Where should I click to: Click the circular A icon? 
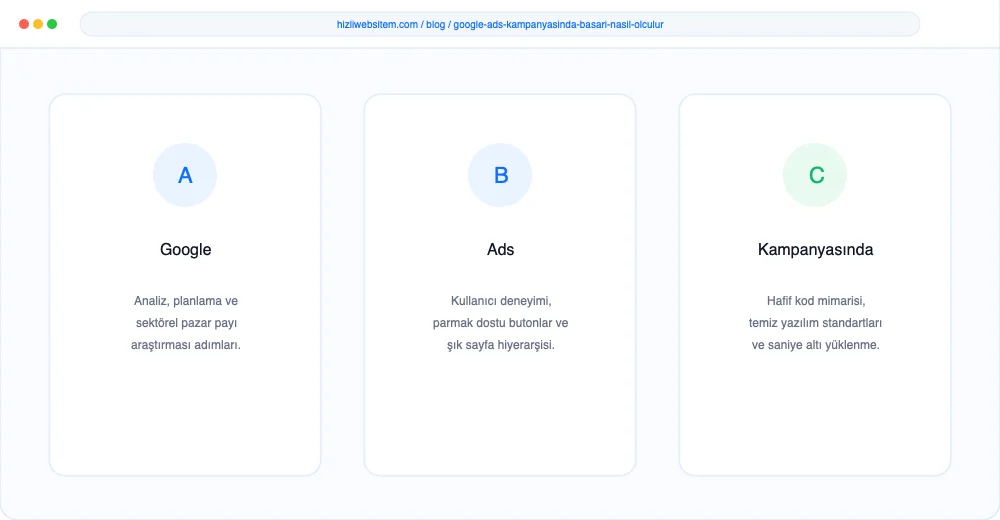click(x=185, y=175)
